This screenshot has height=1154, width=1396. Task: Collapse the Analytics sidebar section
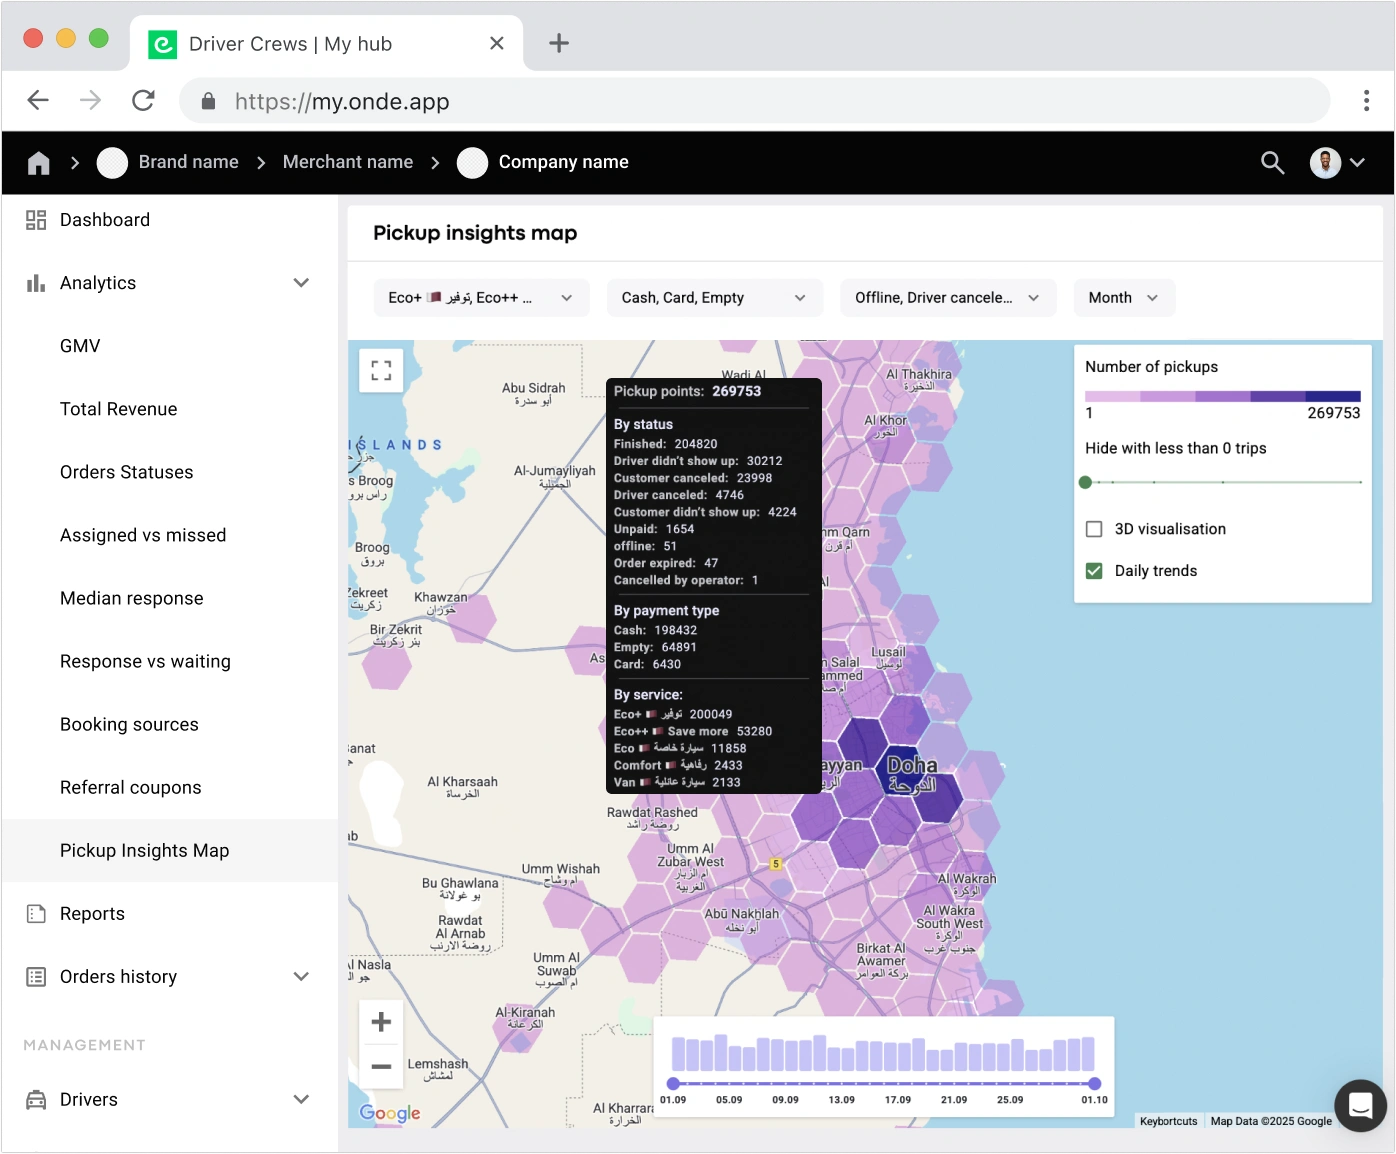(301, 283)
